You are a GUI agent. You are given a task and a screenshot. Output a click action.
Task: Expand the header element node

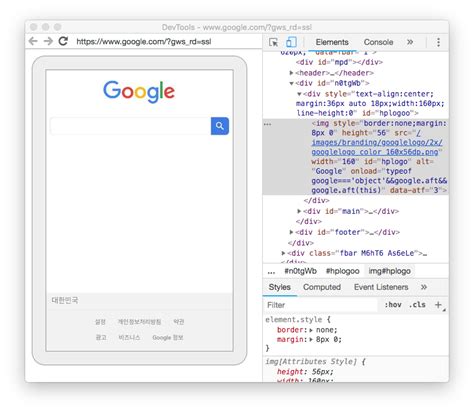[x=291, y=73]
